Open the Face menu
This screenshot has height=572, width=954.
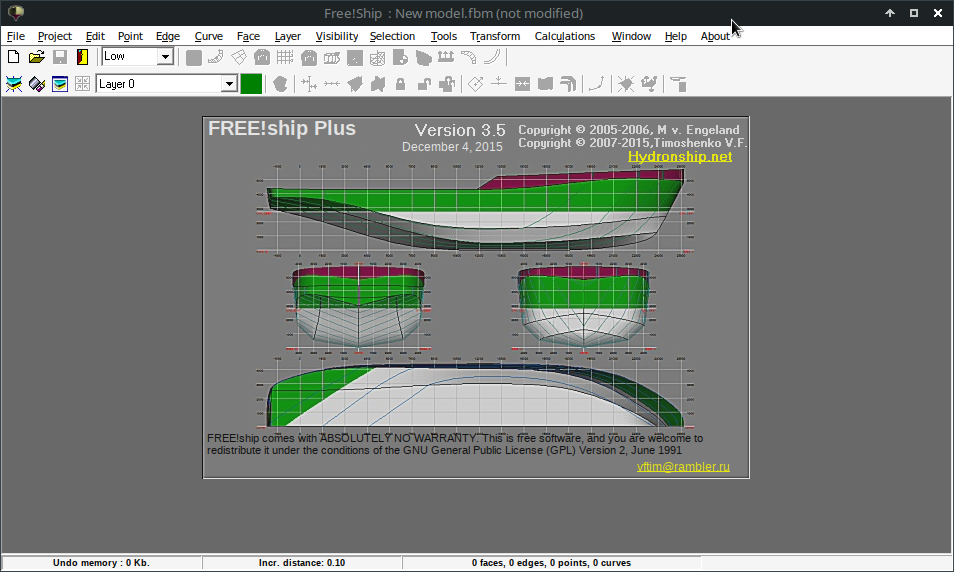pos(248,36)
